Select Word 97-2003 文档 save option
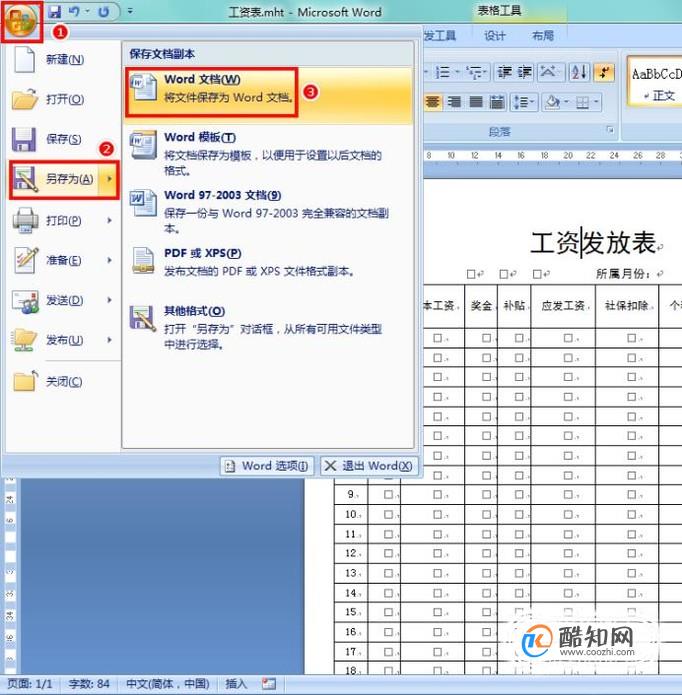The width and height of the screenshot is (682, 695). pos(269,212)
